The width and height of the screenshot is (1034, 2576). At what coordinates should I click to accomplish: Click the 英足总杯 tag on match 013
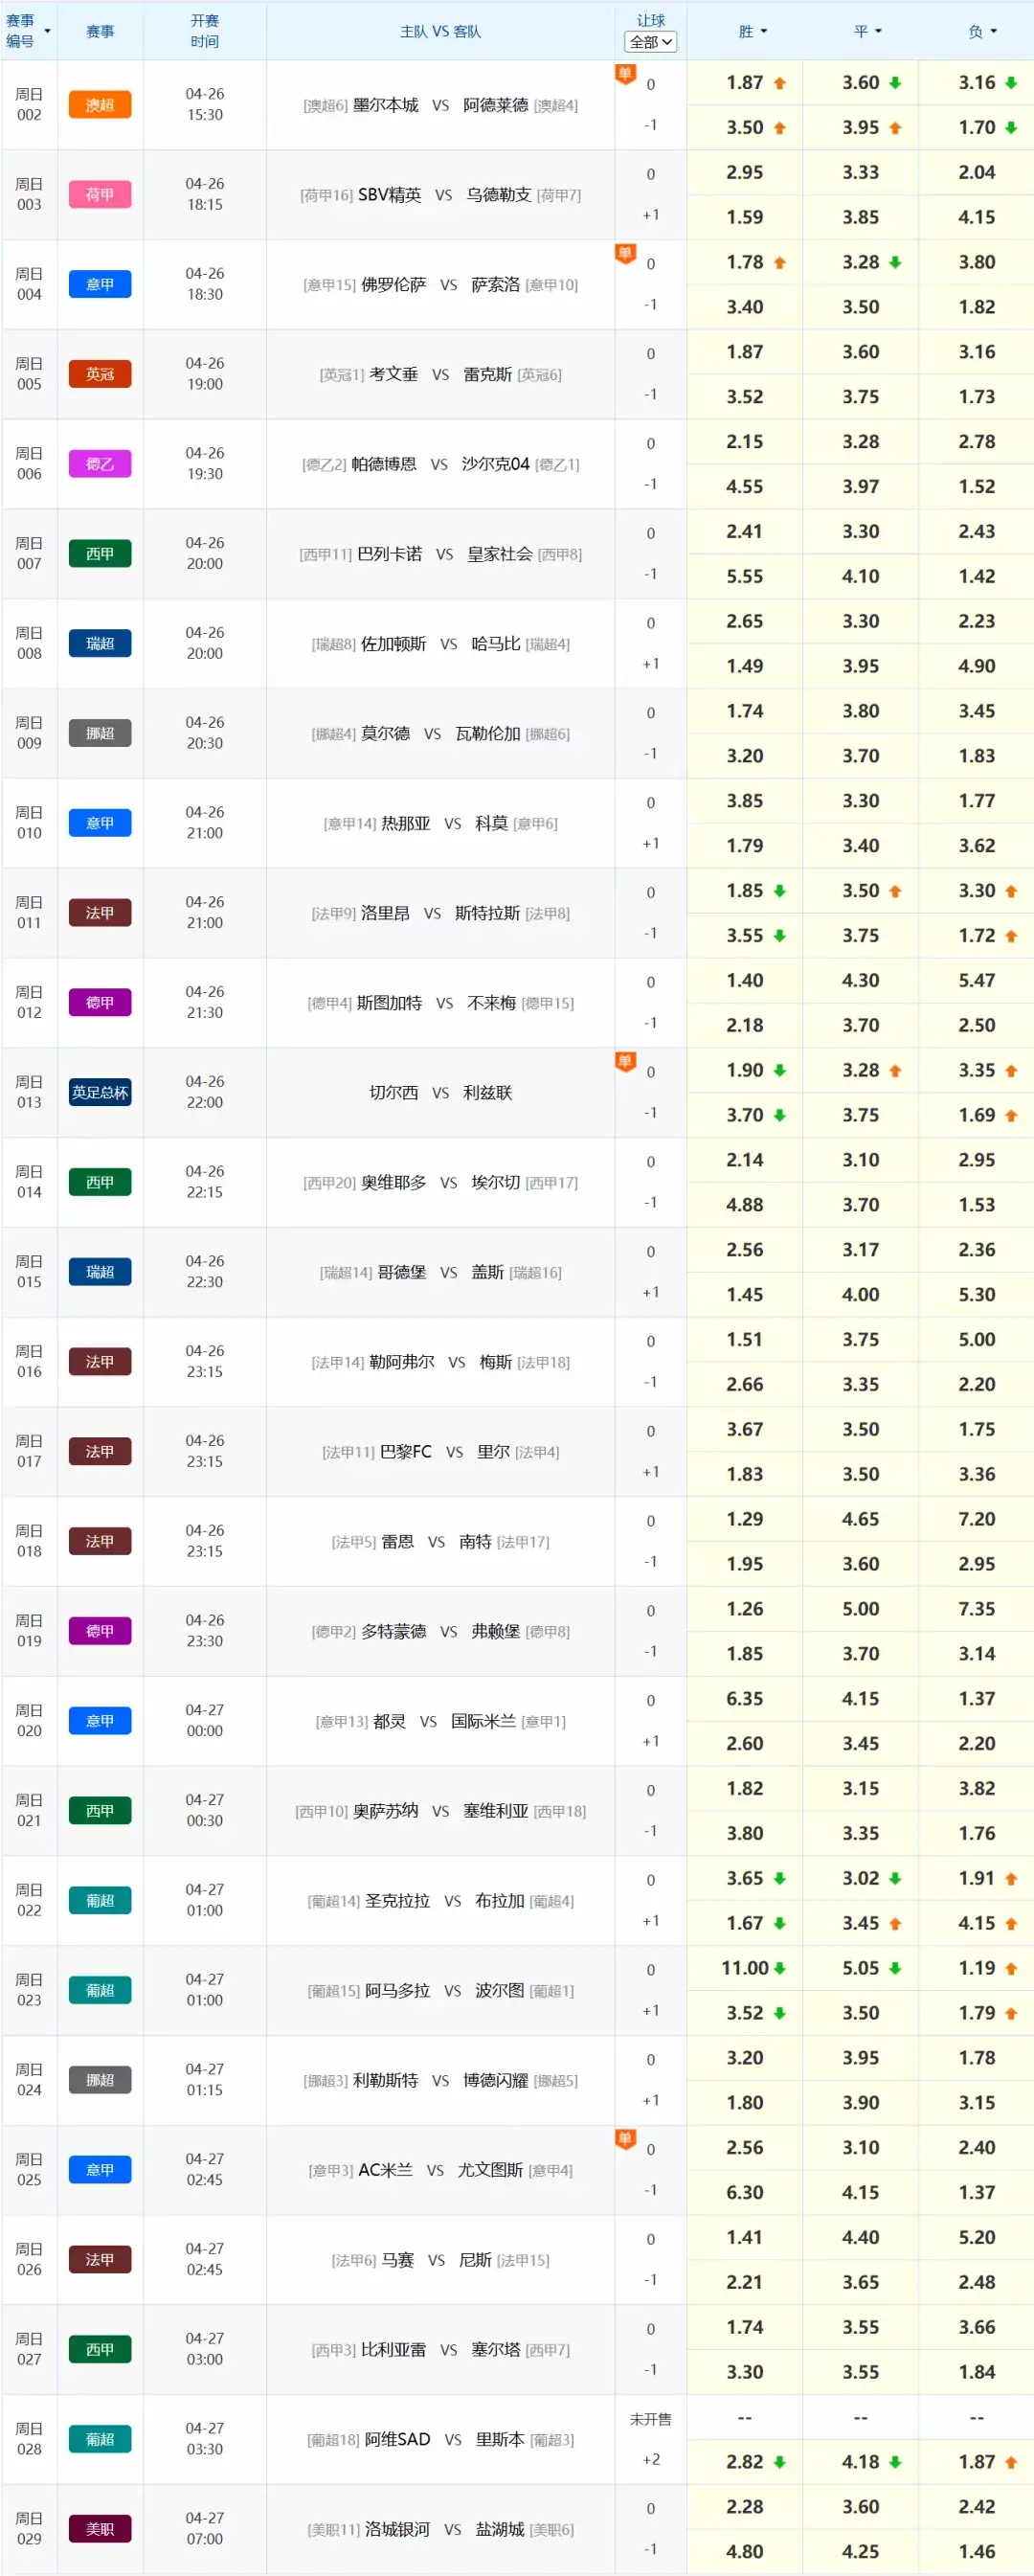100,1093
